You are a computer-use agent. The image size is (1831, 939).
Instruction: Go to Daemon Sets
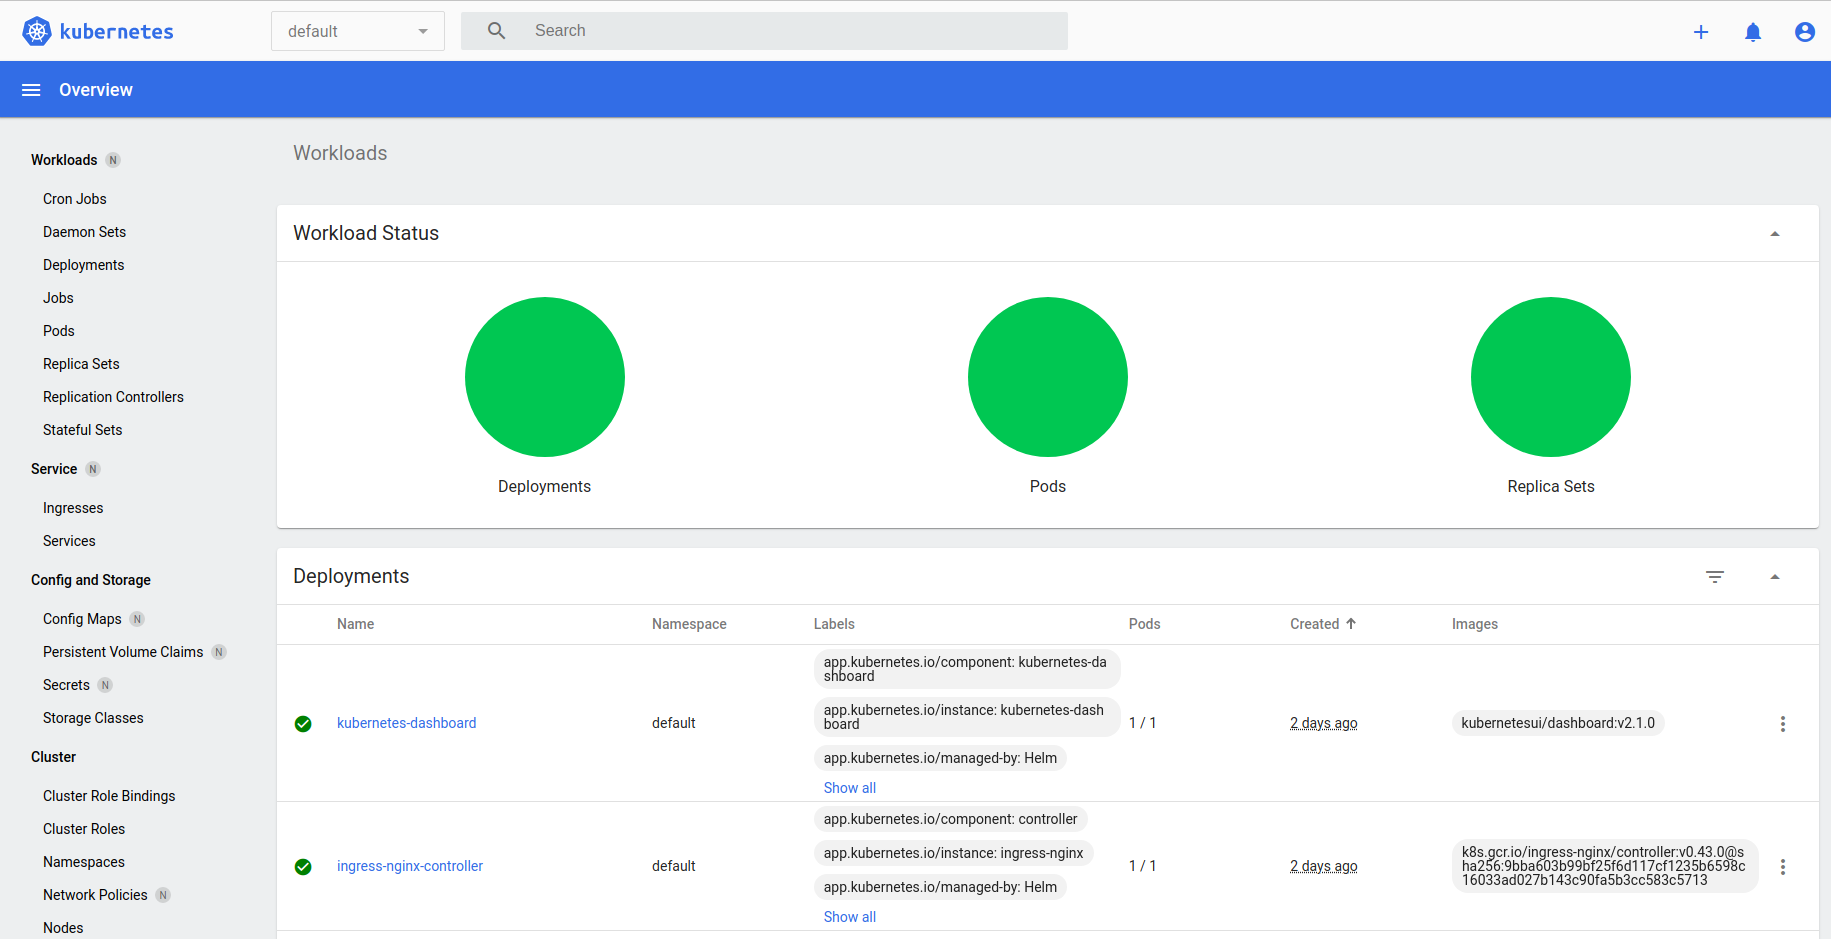[85, 232]
